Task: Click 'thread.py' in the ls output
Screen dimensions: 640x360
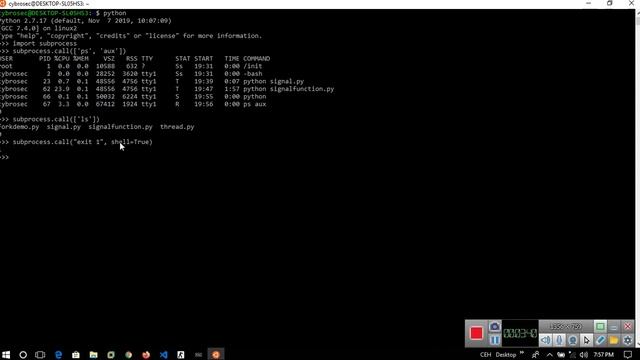Action: pos(177,127)
